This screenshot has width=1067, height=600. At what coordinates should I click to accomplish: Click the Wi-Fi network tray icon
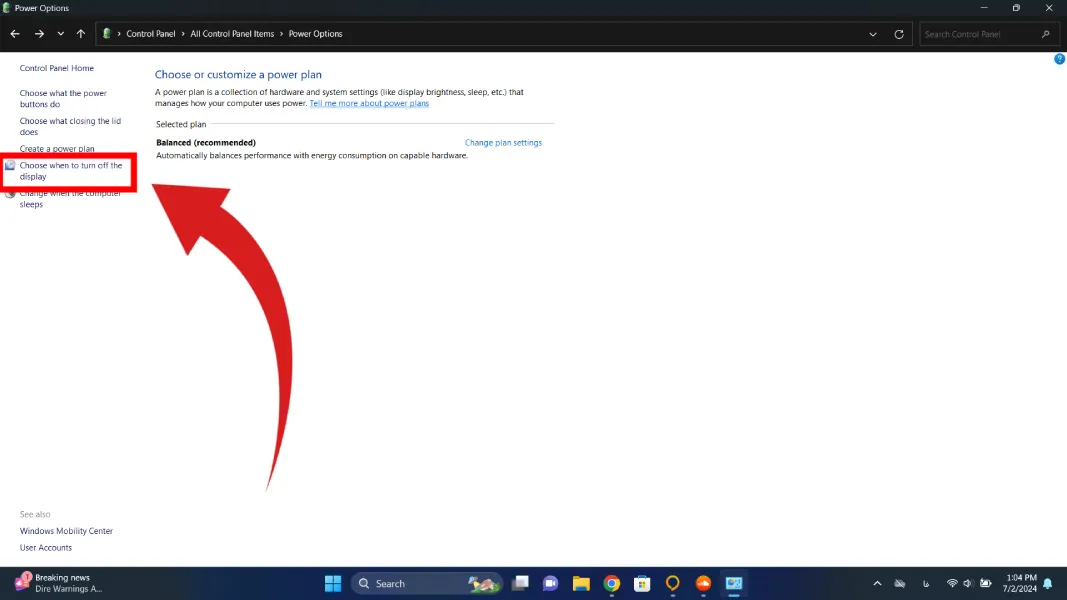coord(952,583)
